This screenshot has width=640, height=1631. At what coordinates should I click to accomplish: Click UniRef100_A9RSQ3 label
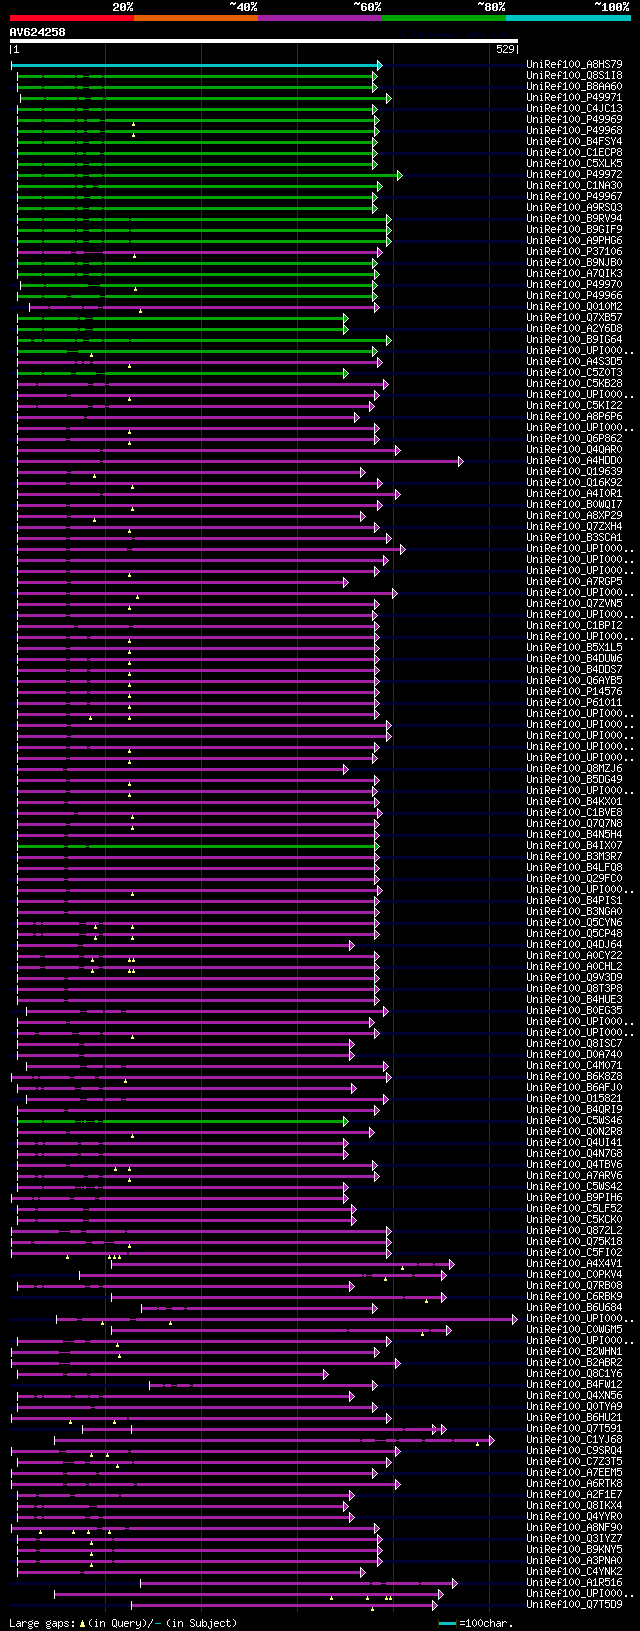point(574,208)
